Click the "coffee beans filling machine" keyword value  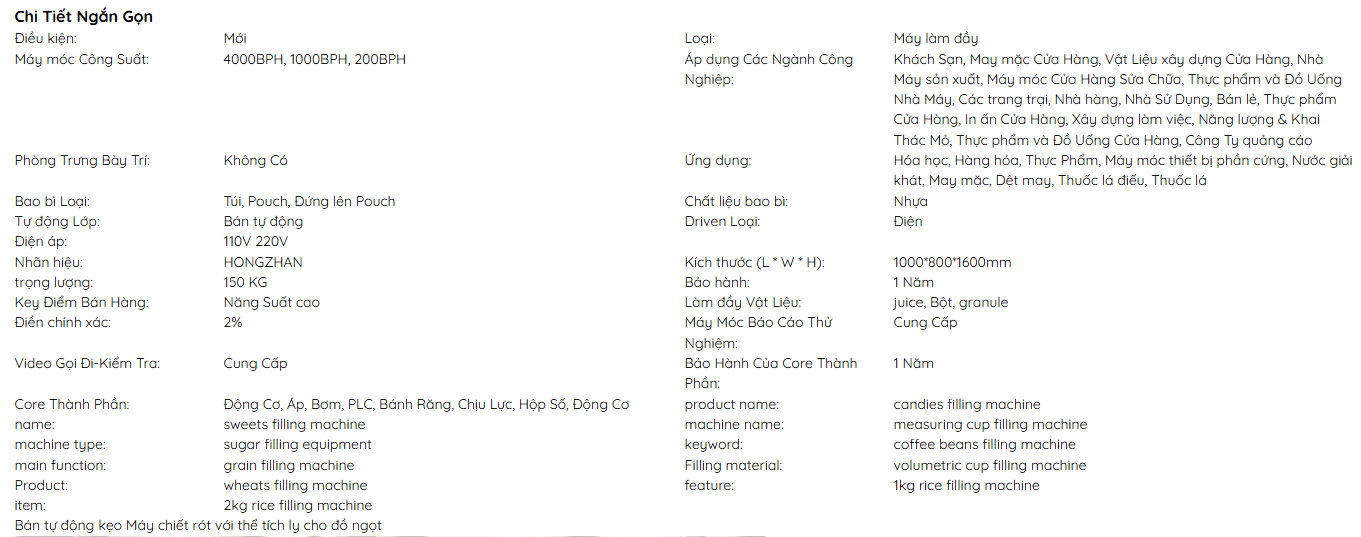point(984,444)
